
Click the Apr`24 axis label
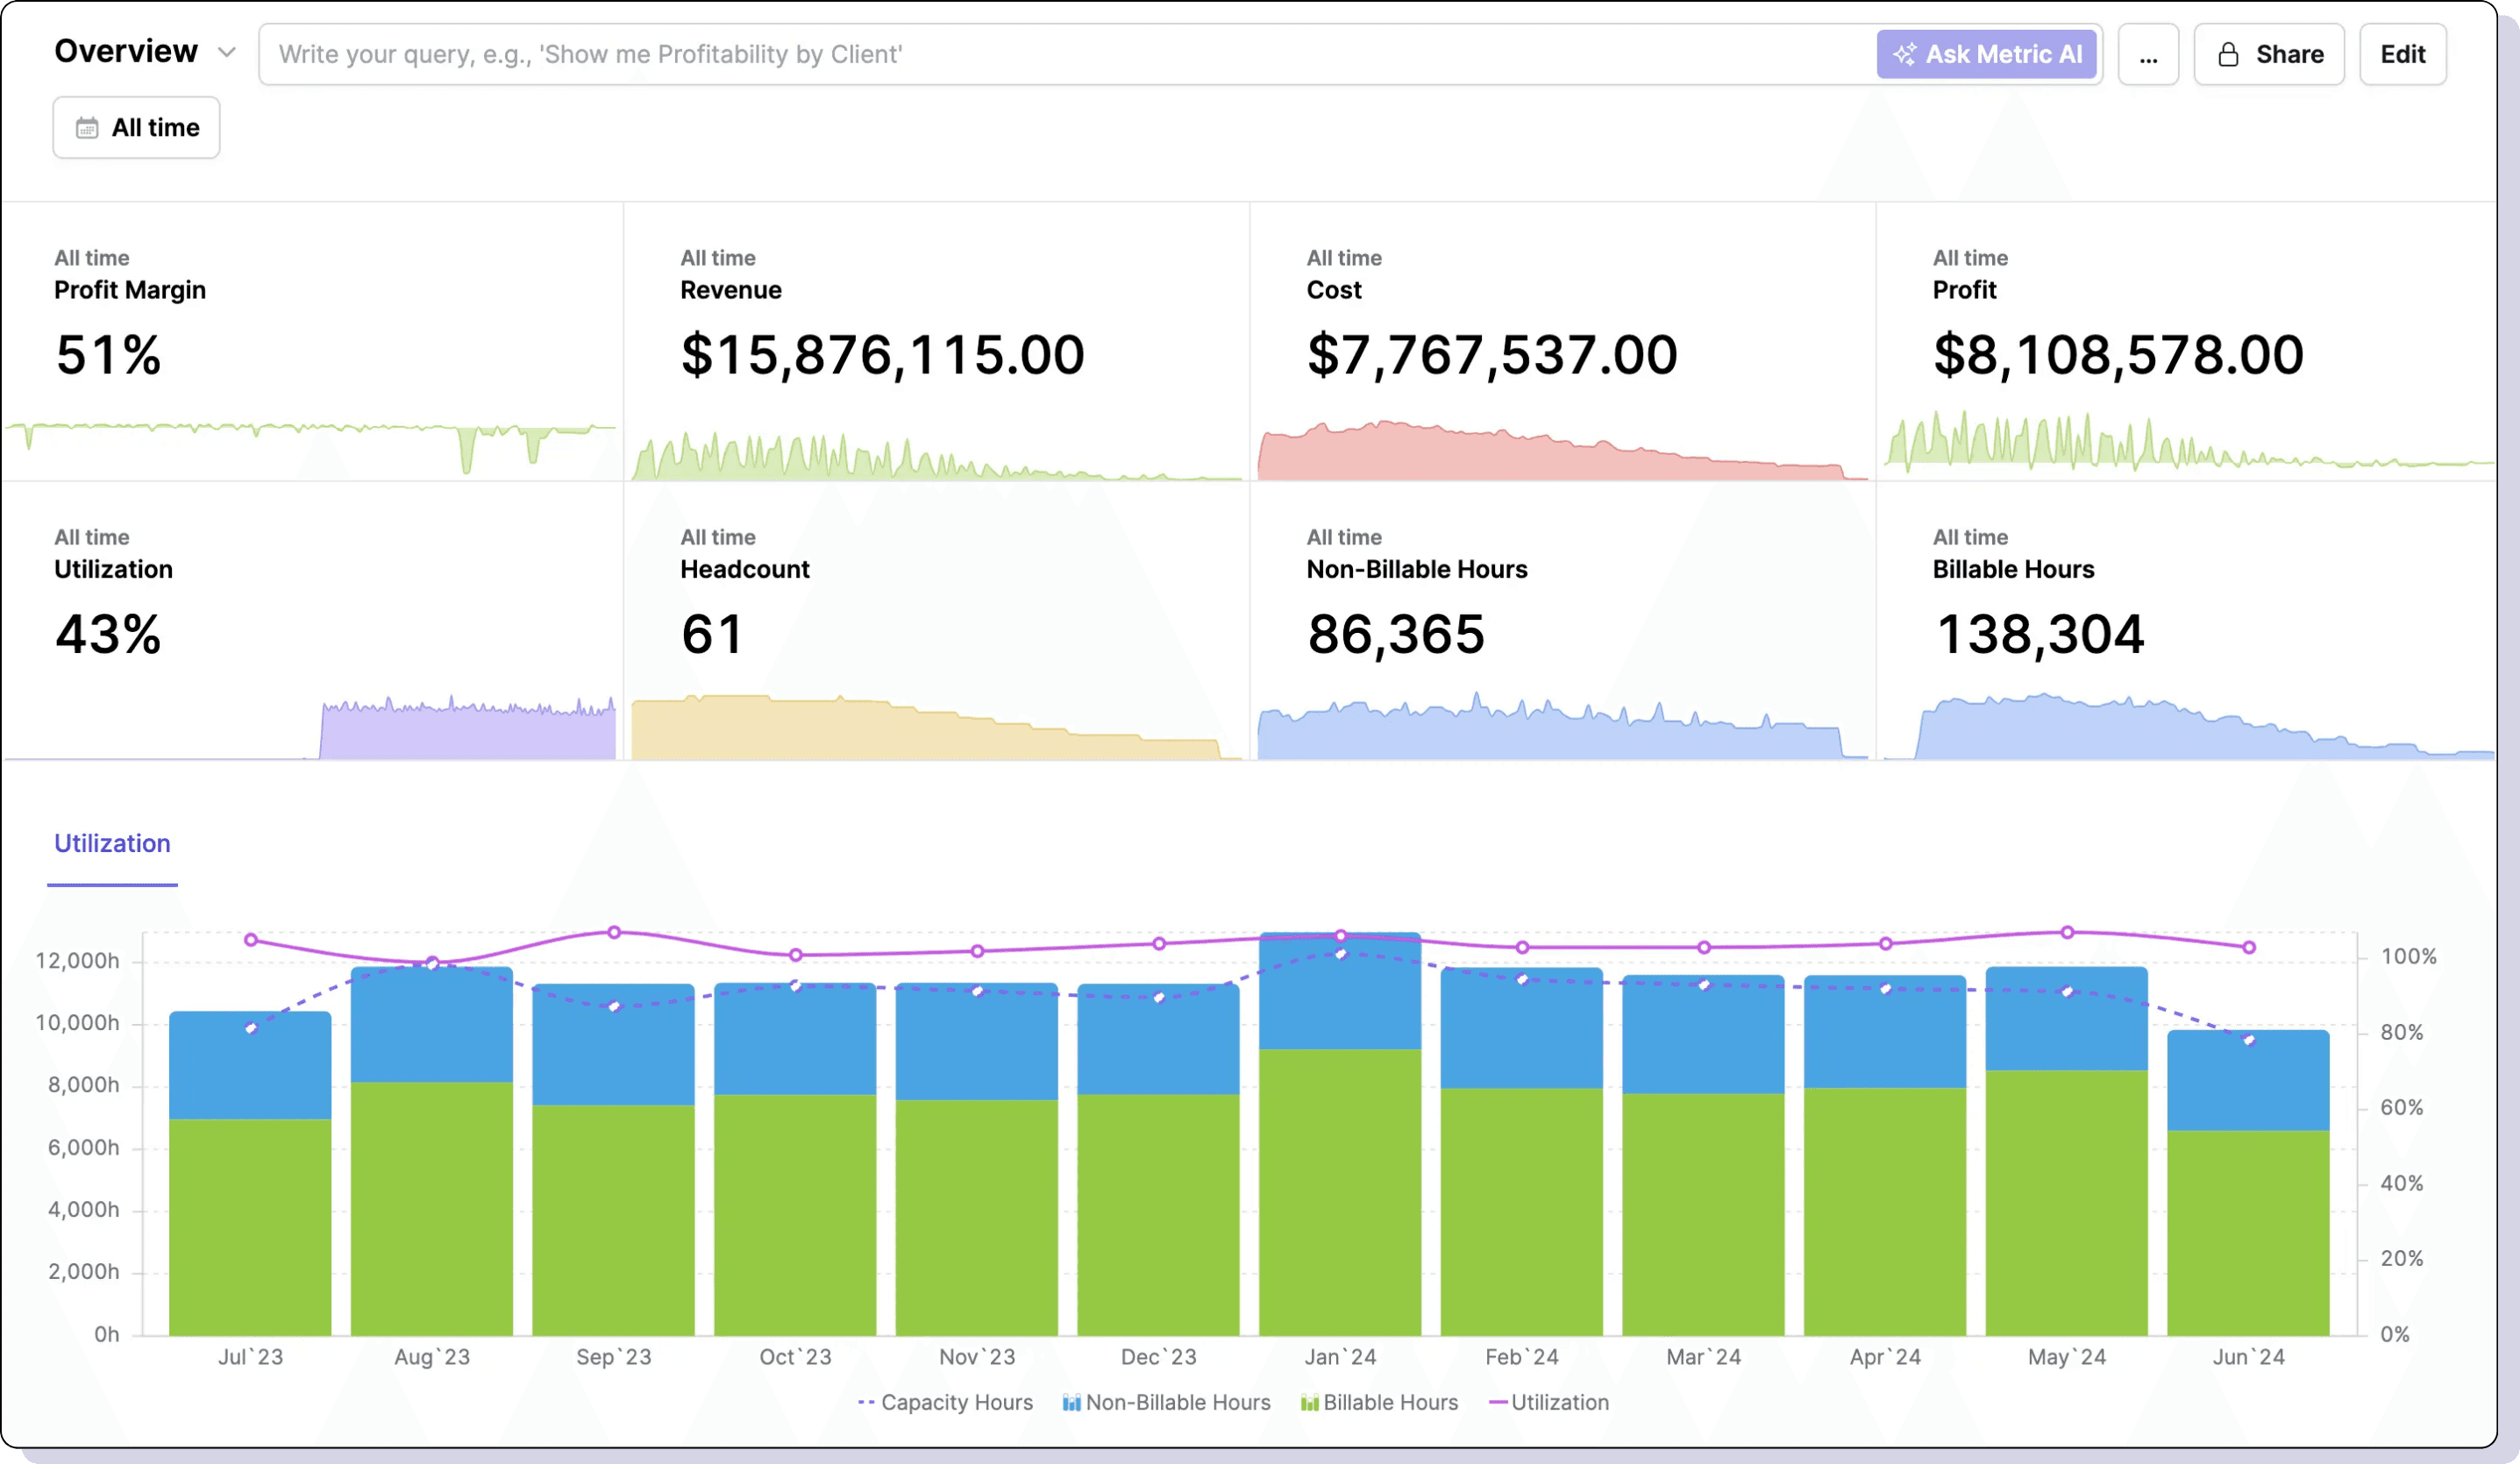click(1885, 1357)
